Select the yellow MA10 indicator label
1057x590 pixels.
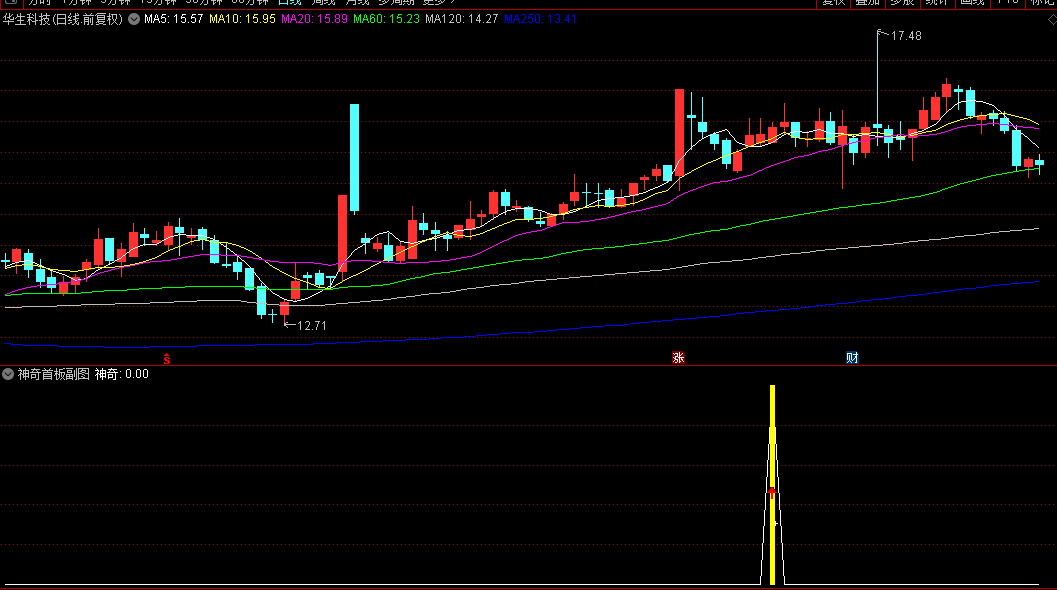pyautogui.click(x=242, y=19)
